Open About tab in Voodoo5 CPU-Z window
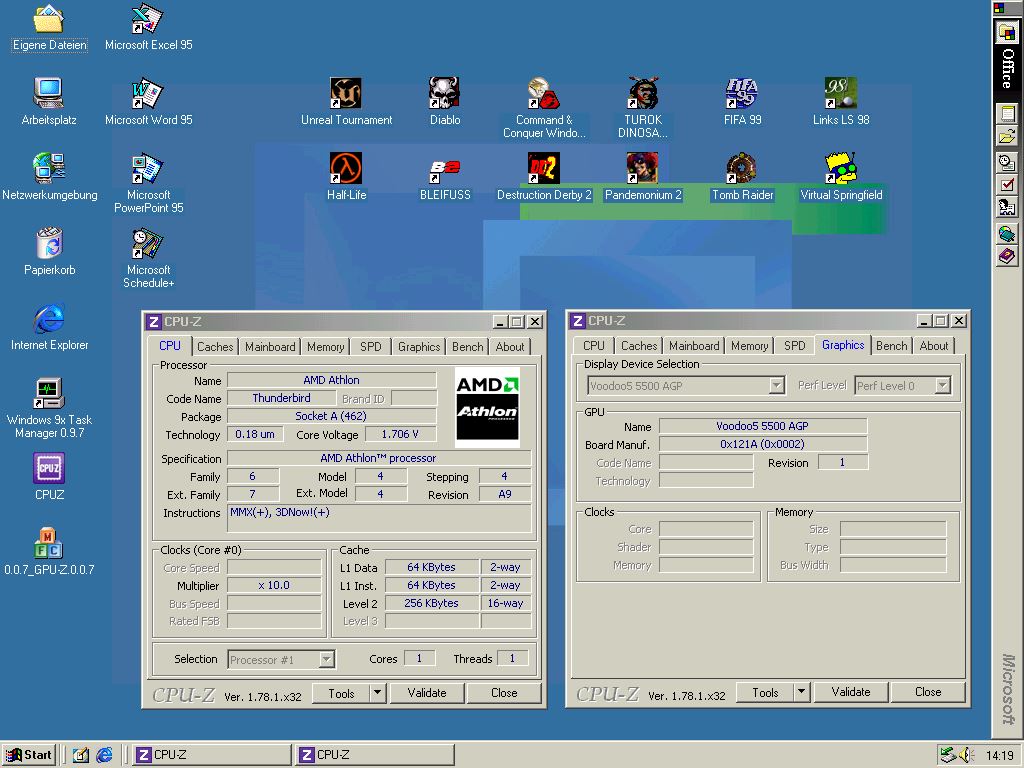This screenshot has height=768, width=1024. 934,346
